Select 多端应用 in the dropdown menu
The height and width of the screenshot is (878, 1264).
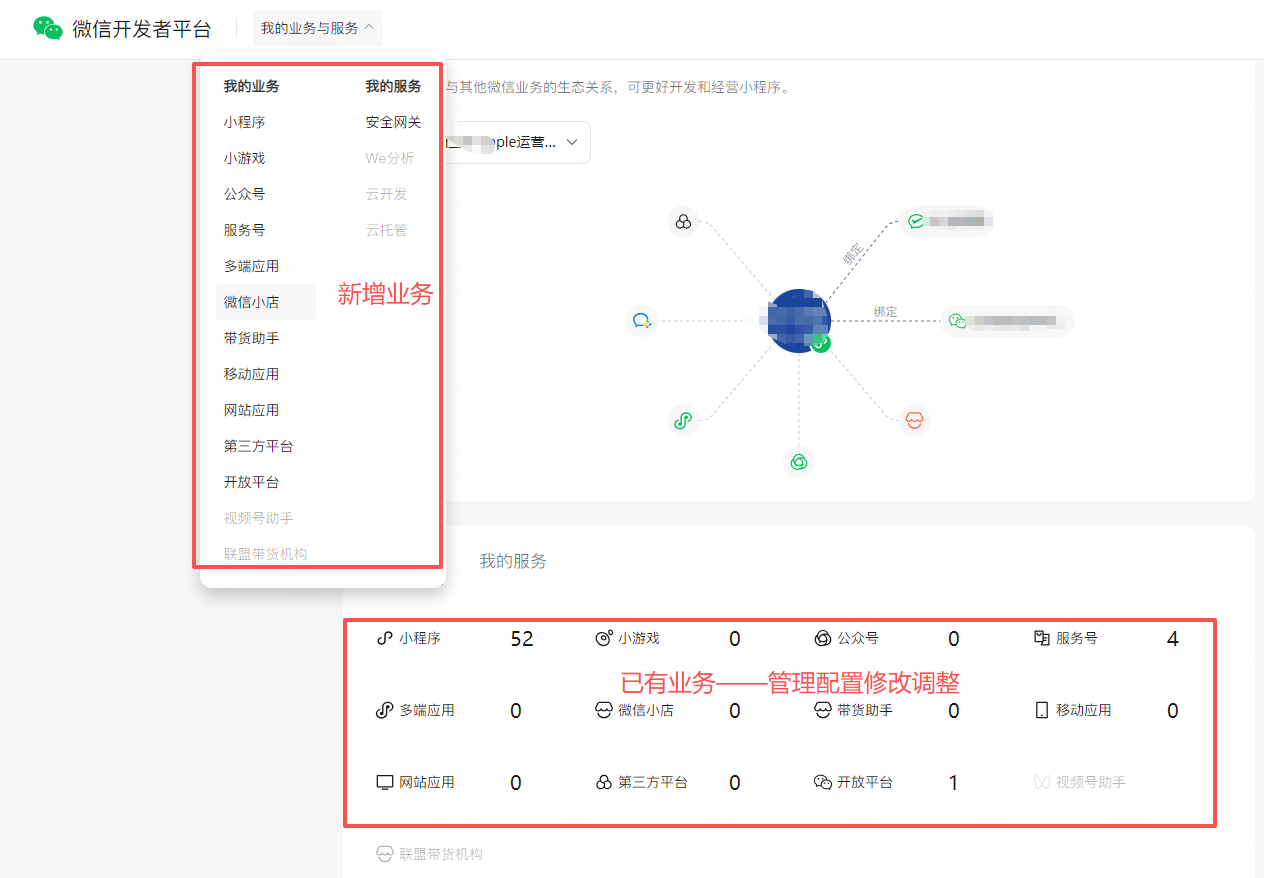click(252, 266)
